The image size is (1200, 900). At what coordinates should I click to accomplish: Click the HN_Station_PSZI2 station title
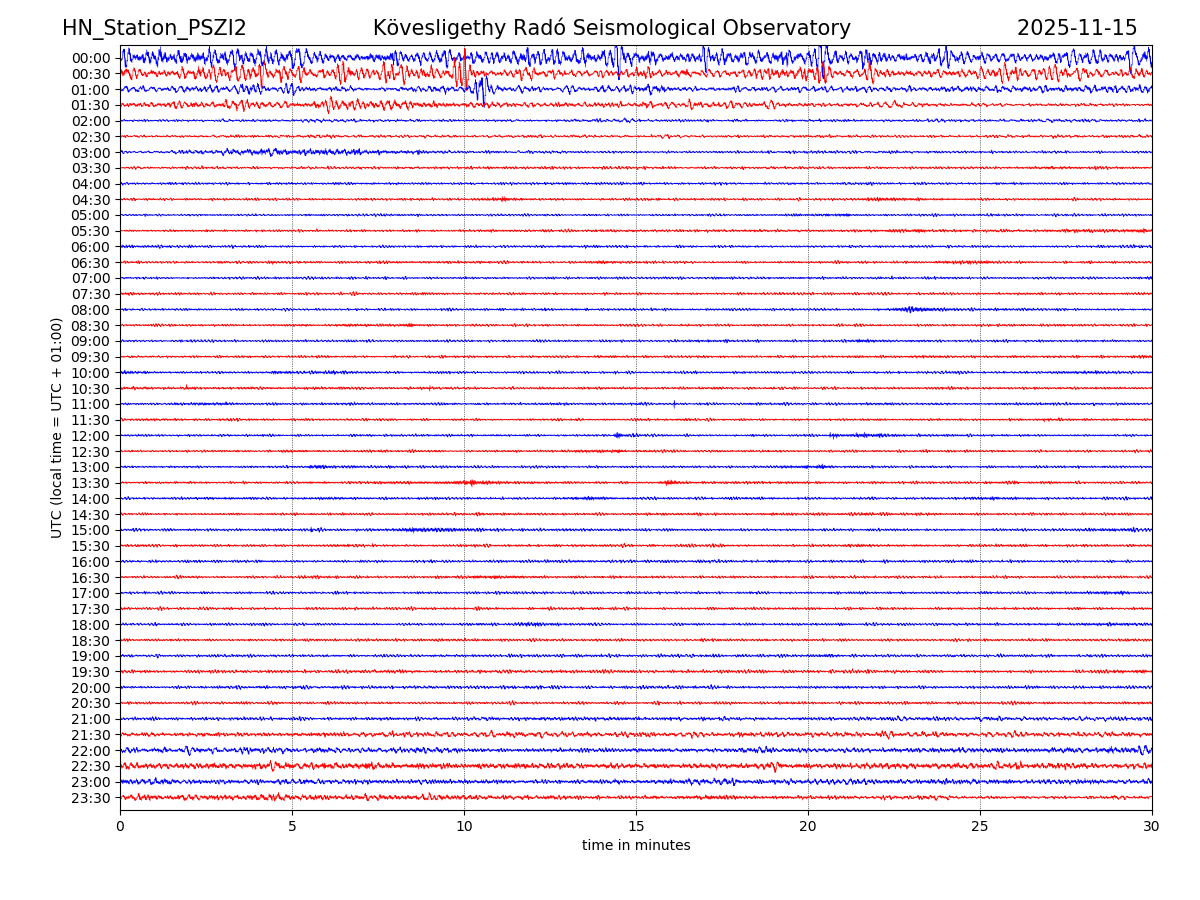click(154, 29)
